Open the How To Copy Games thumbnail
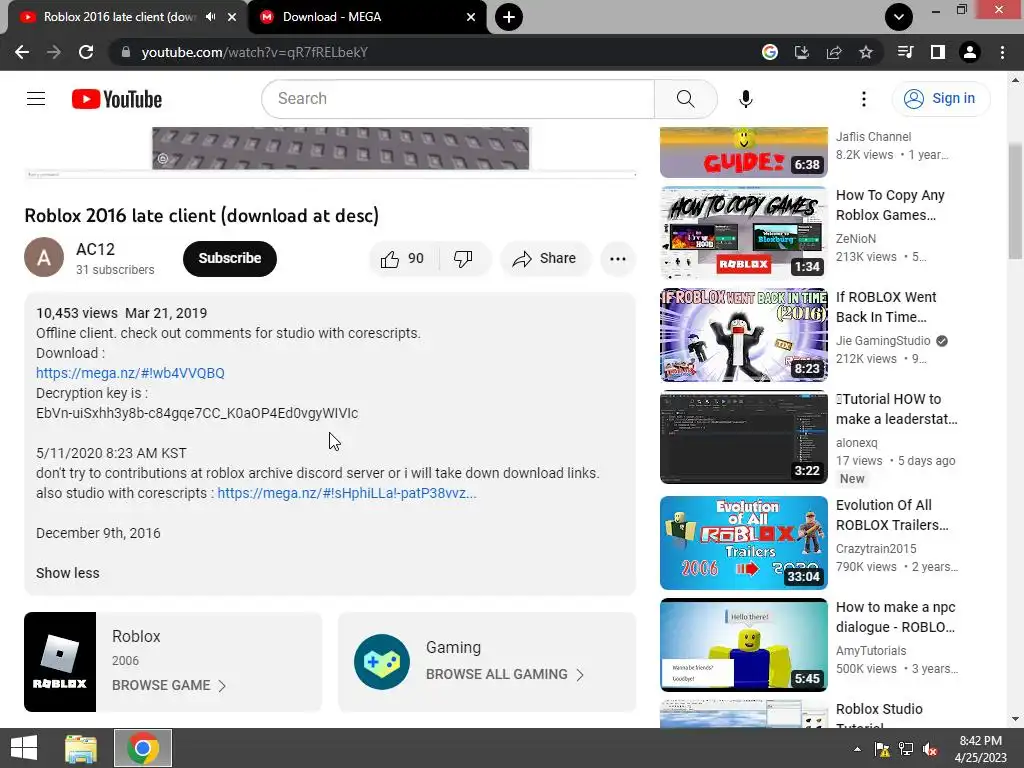The image size is (1024, 768). [743, 233]
